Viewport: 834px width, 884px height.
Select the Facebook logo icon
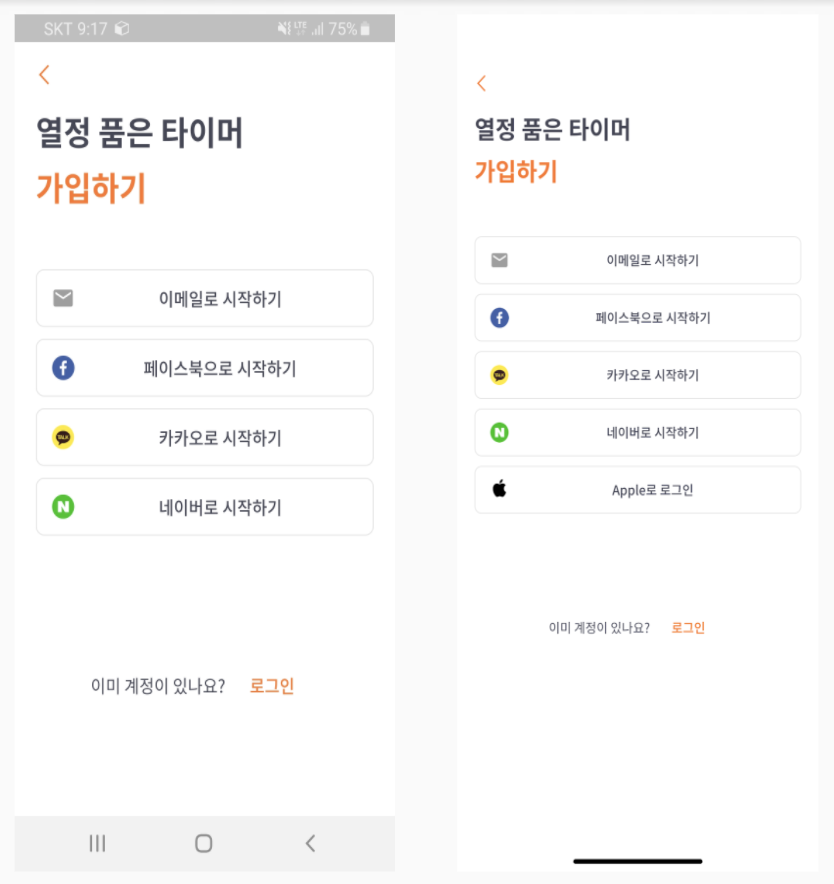point(63,367)
